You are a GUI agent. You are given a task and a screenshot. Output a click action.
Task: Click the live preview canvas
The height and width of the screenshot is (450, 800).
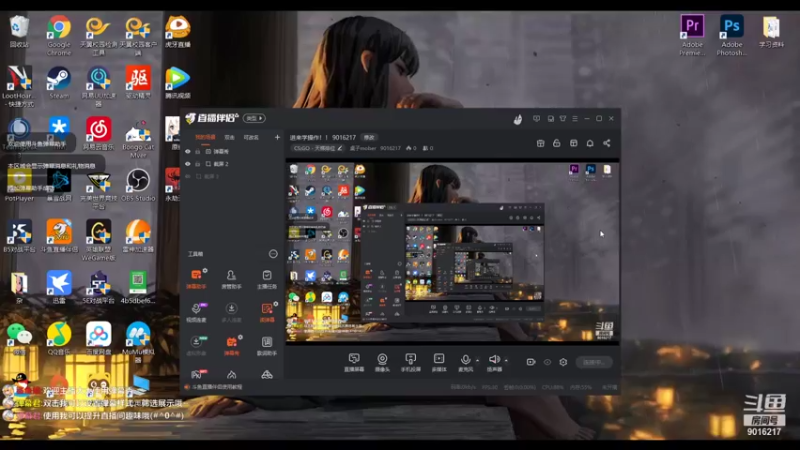[x=453, y=253]
